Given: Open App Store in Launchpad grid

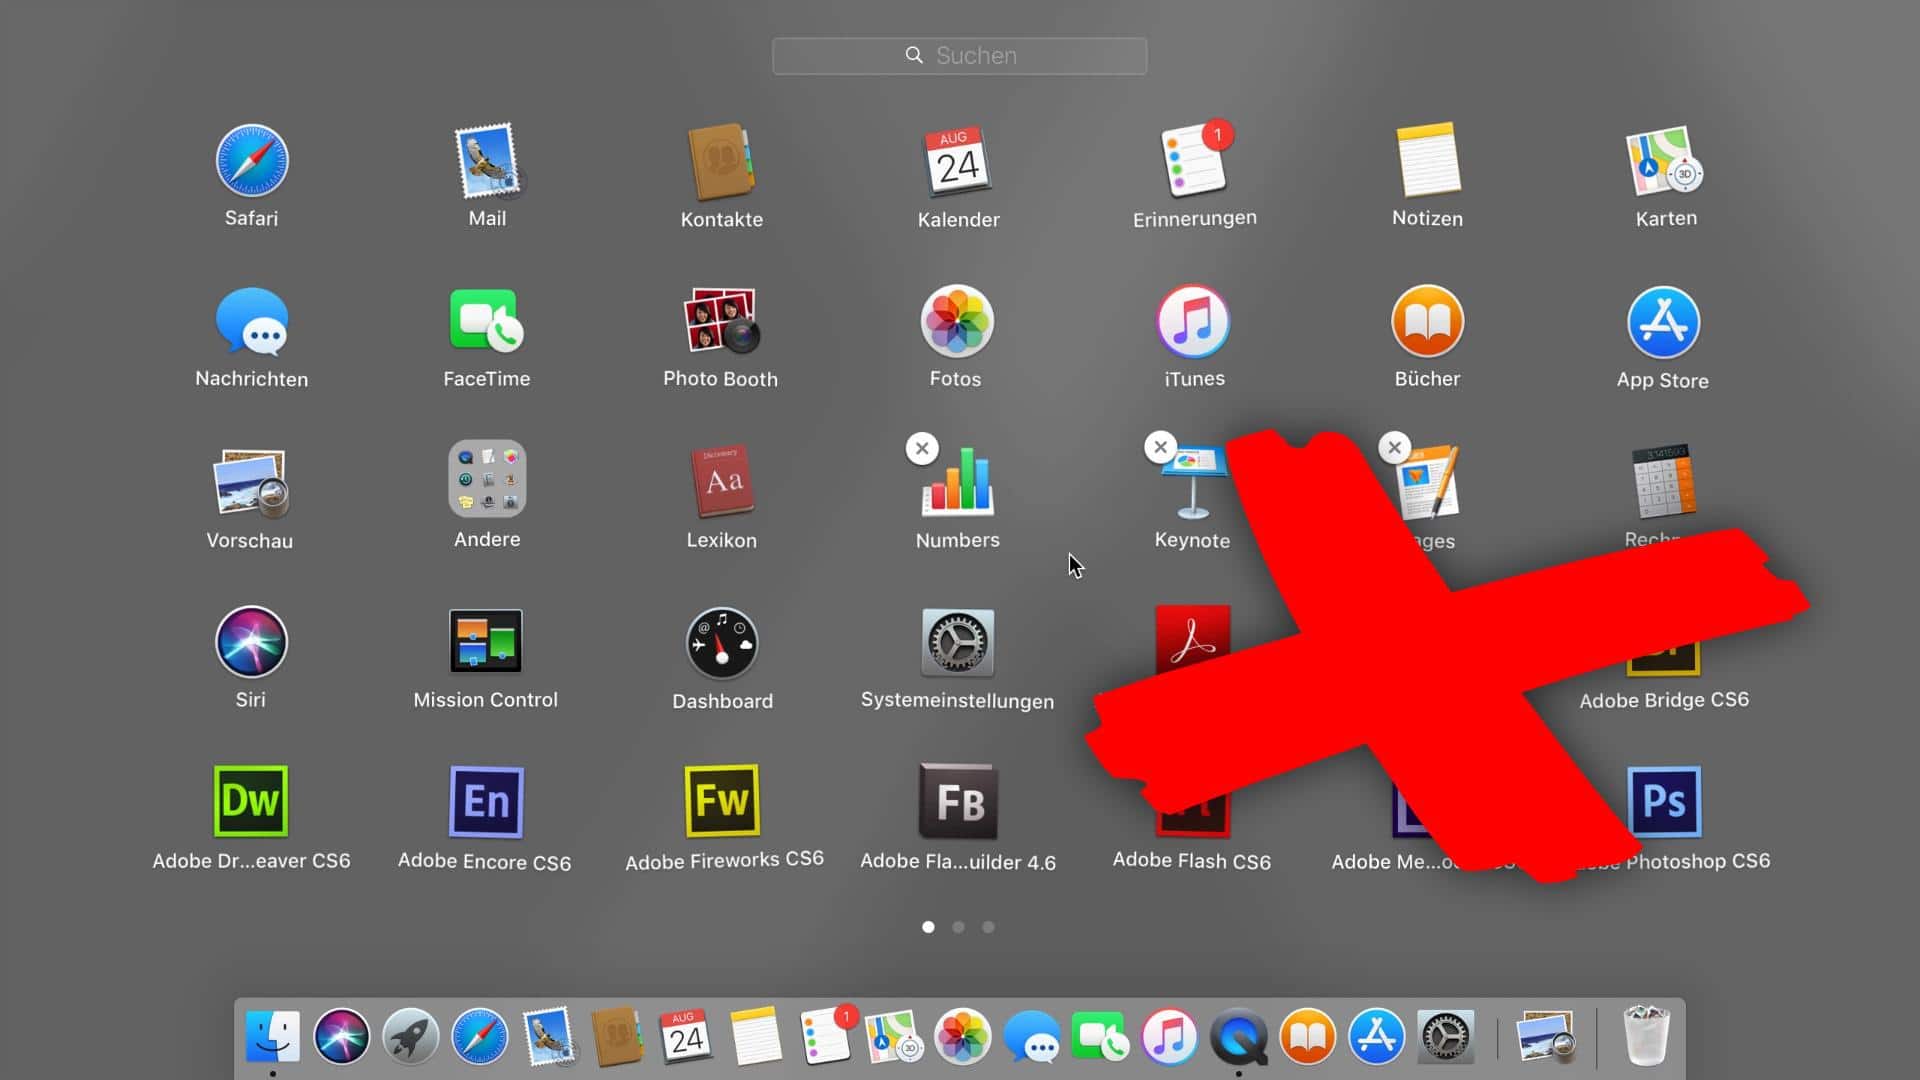Looking at the screenshot, I should coord(1664,322).
